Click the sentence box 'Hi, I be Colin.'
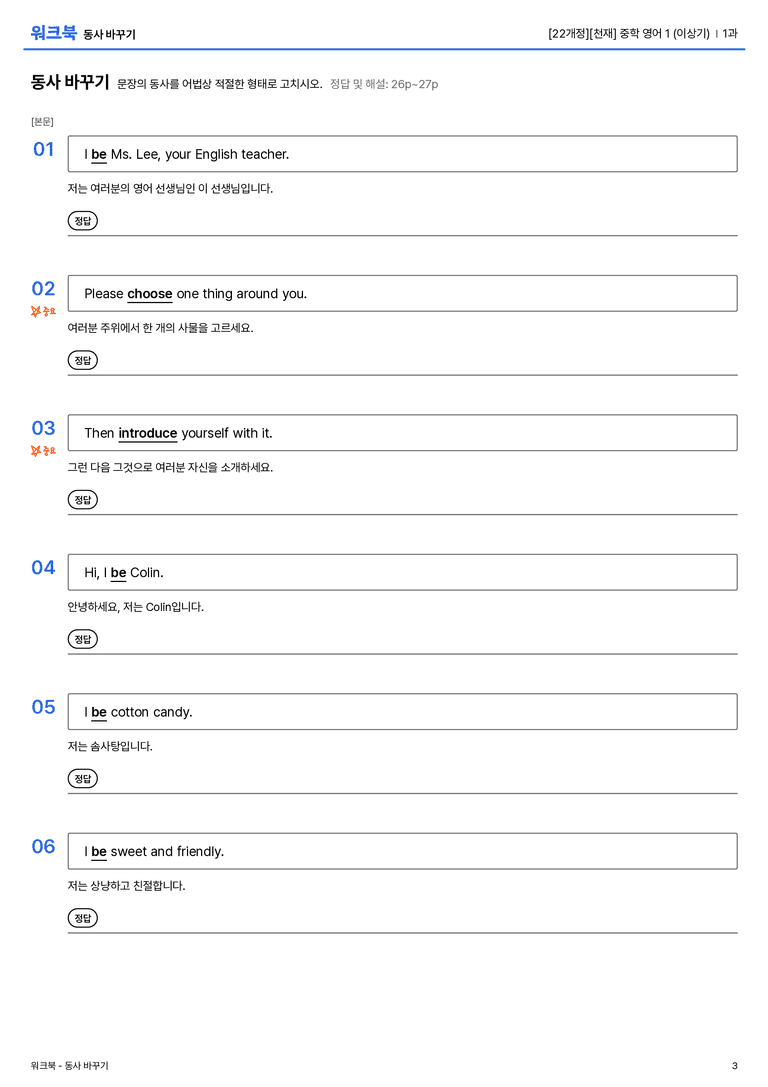This screenshot has height=1087, width=768. coord(402,572)
